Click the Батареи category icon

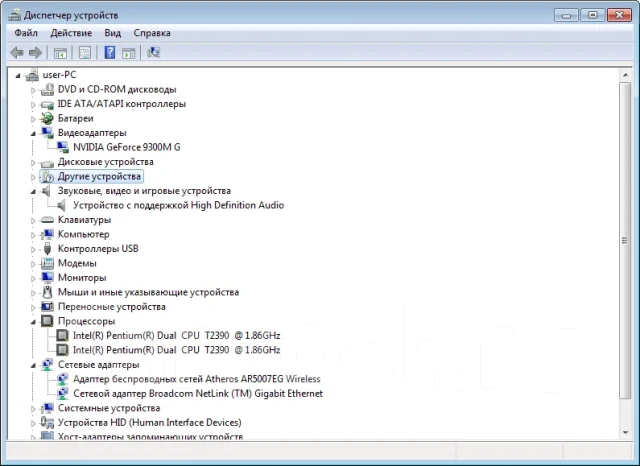pos(47,118)
